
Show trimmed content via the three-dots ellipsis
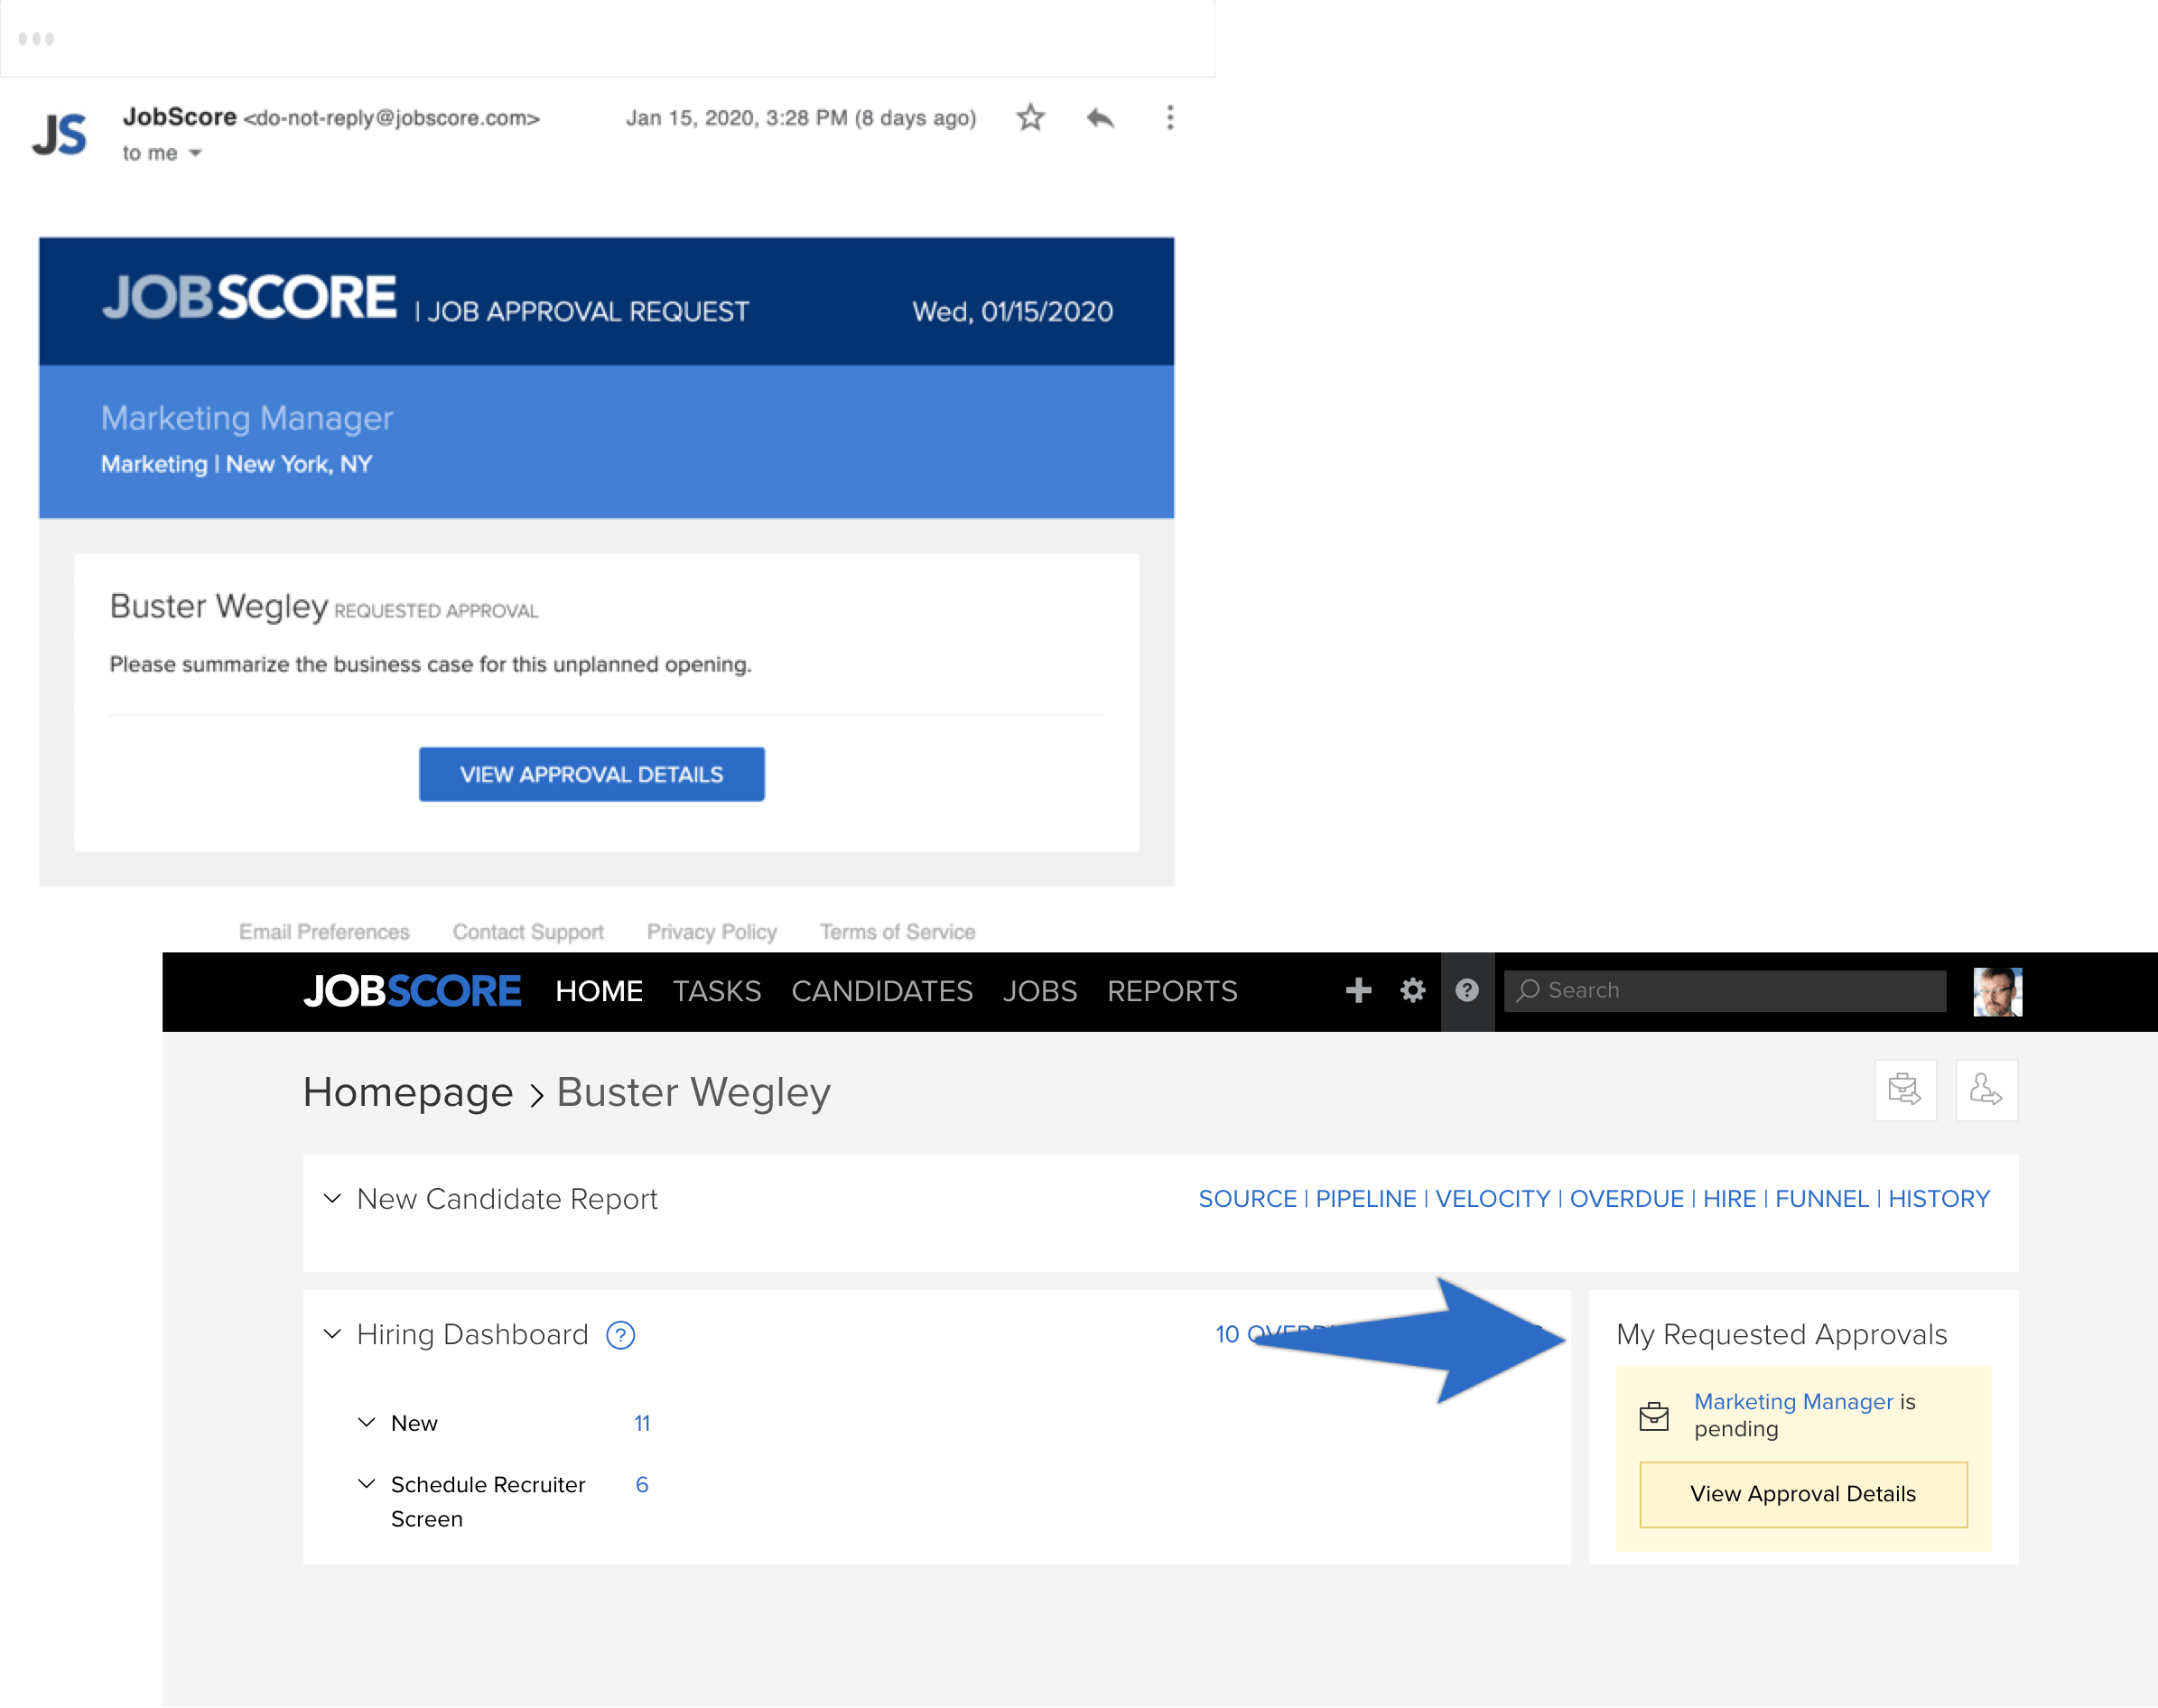[36, 39]
